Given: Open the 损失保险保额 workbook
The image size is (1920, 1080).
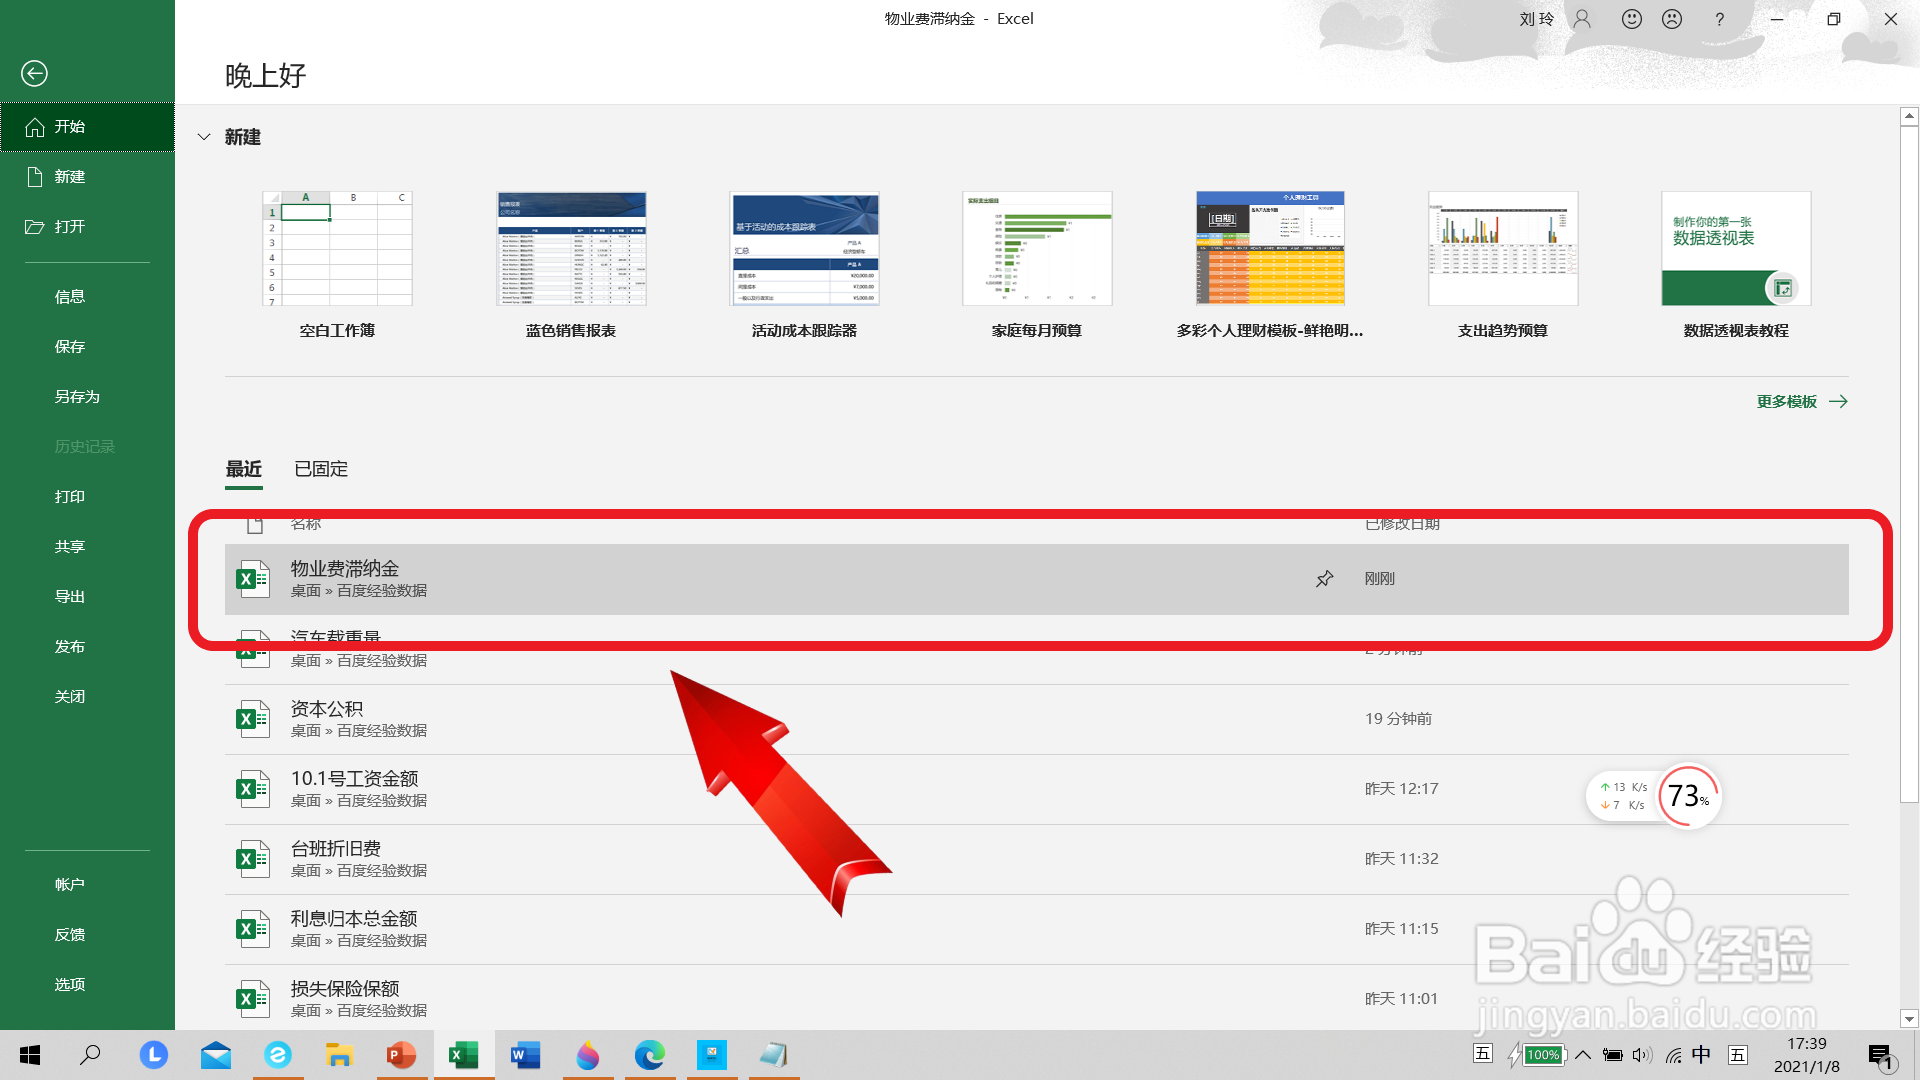Looking at the screenshot, I should pos(1036,999).
